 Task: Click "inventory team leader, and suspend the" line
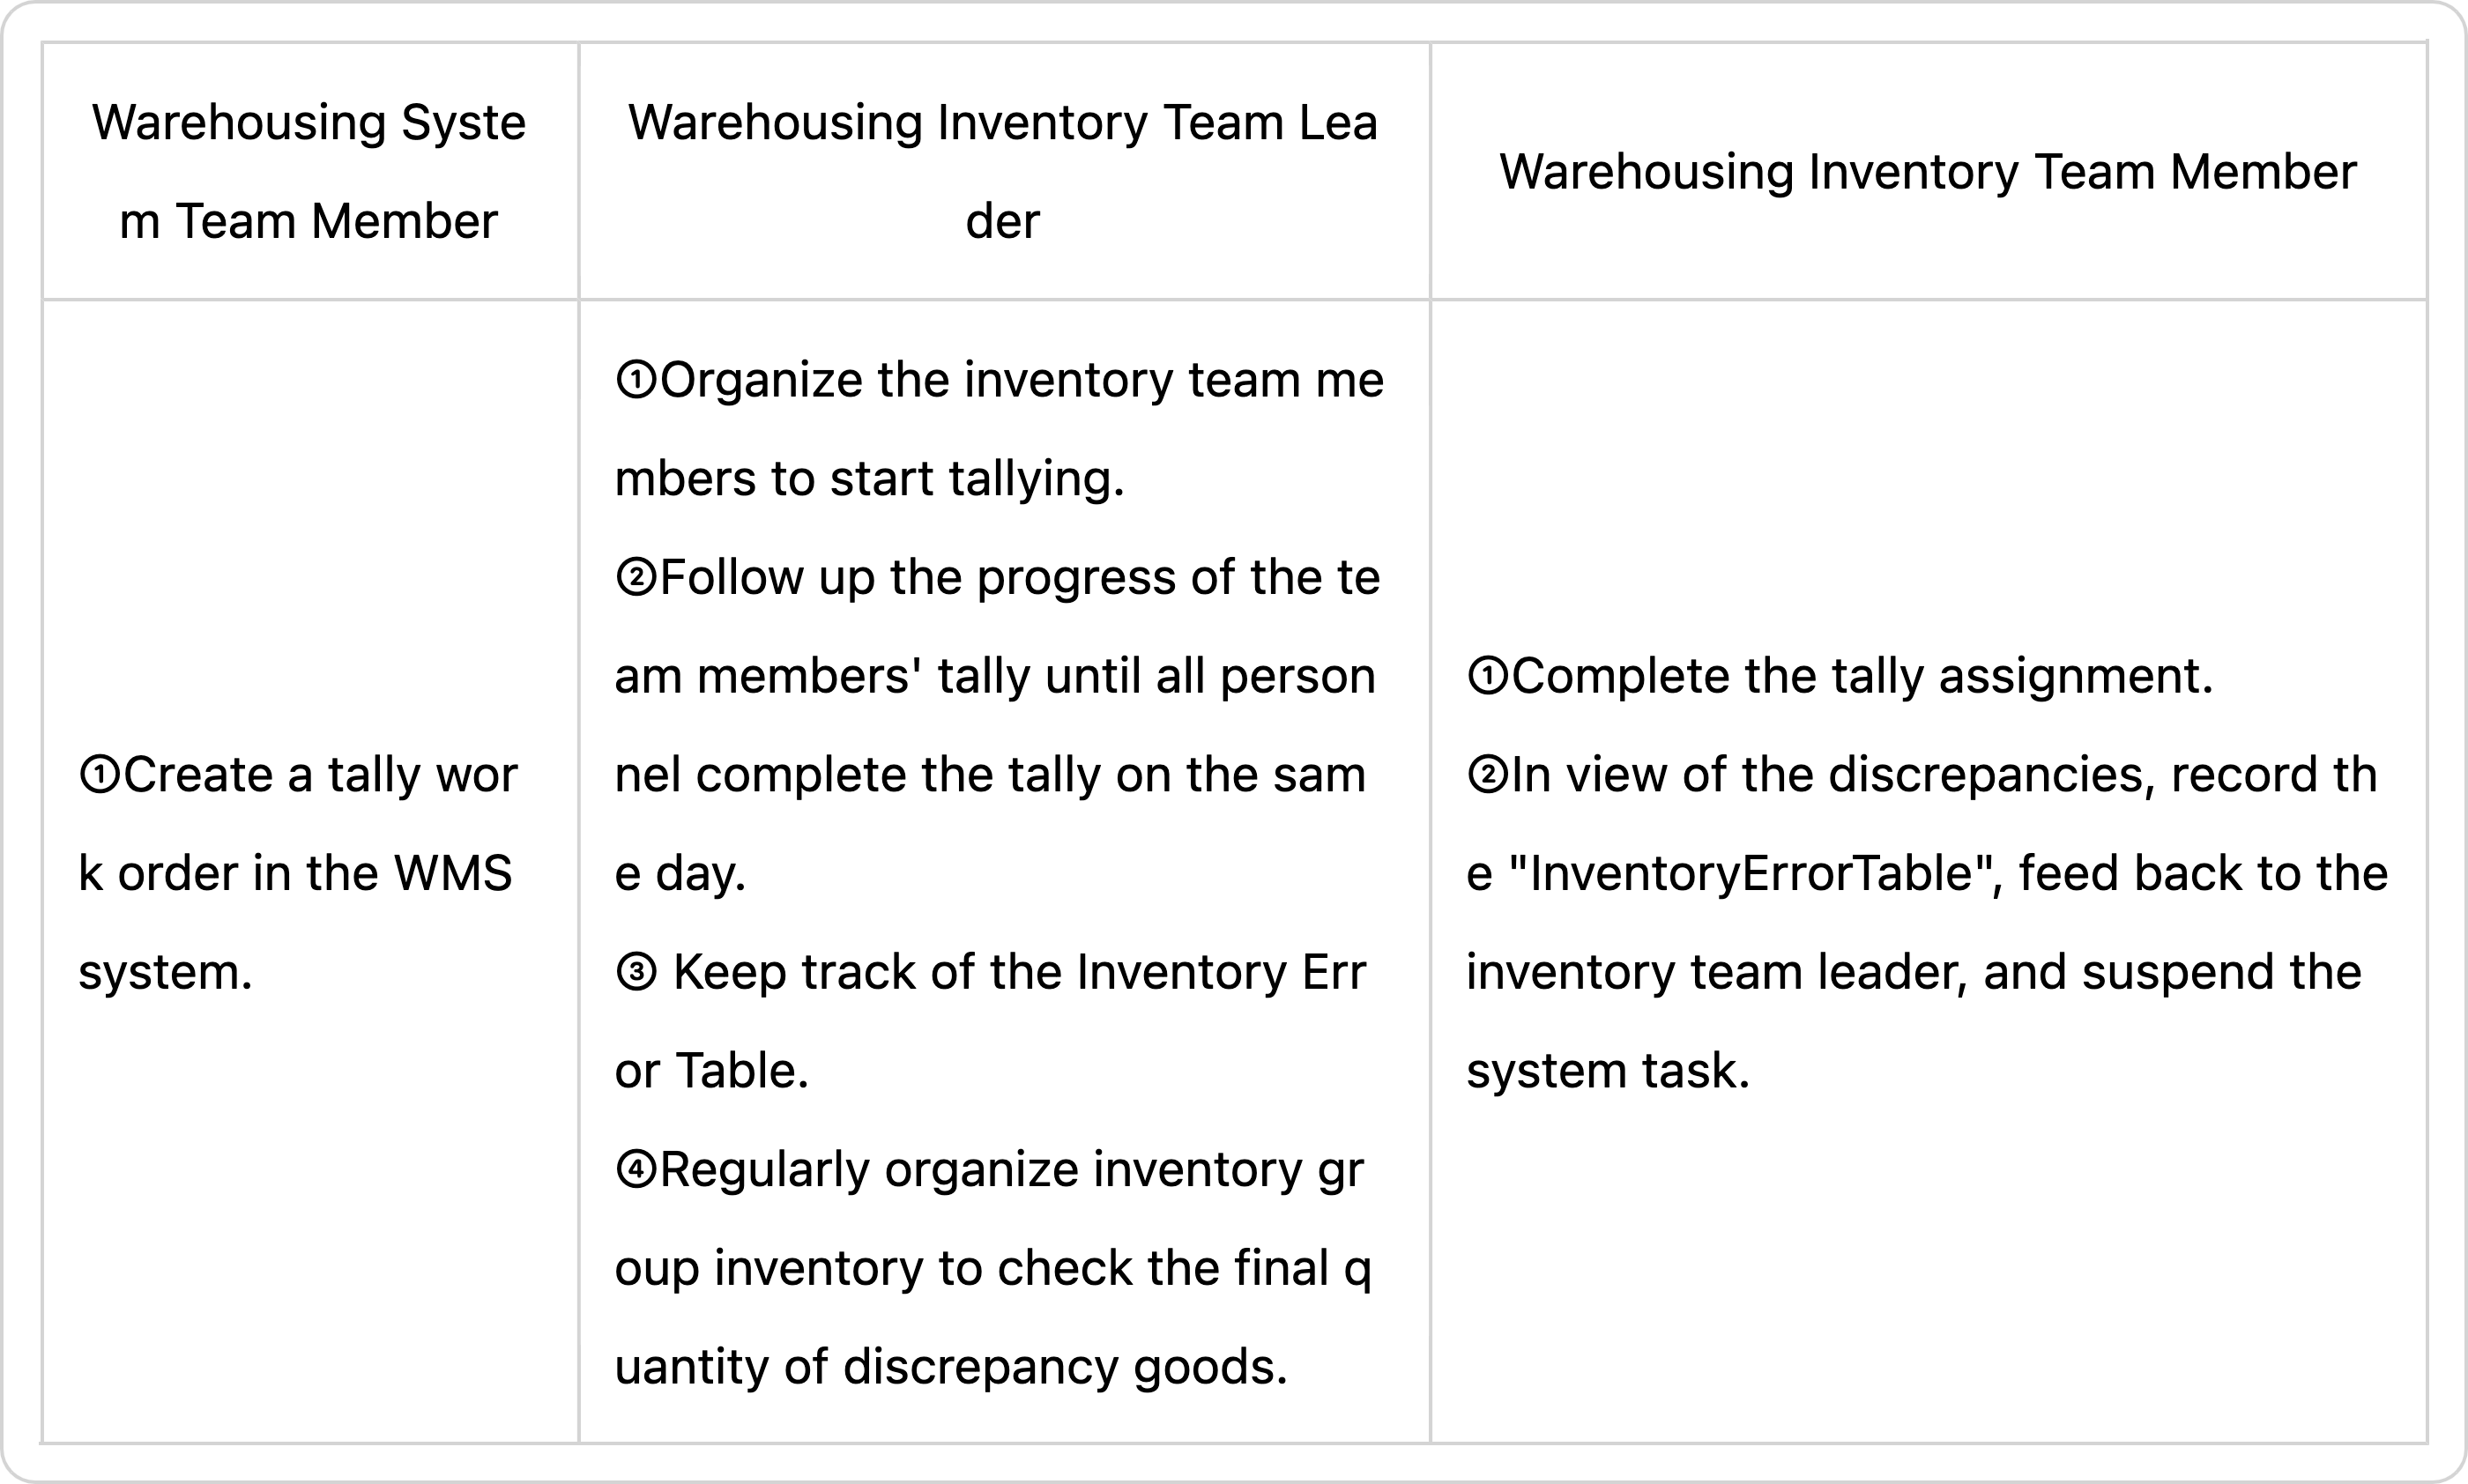[x=1913, y=972]
